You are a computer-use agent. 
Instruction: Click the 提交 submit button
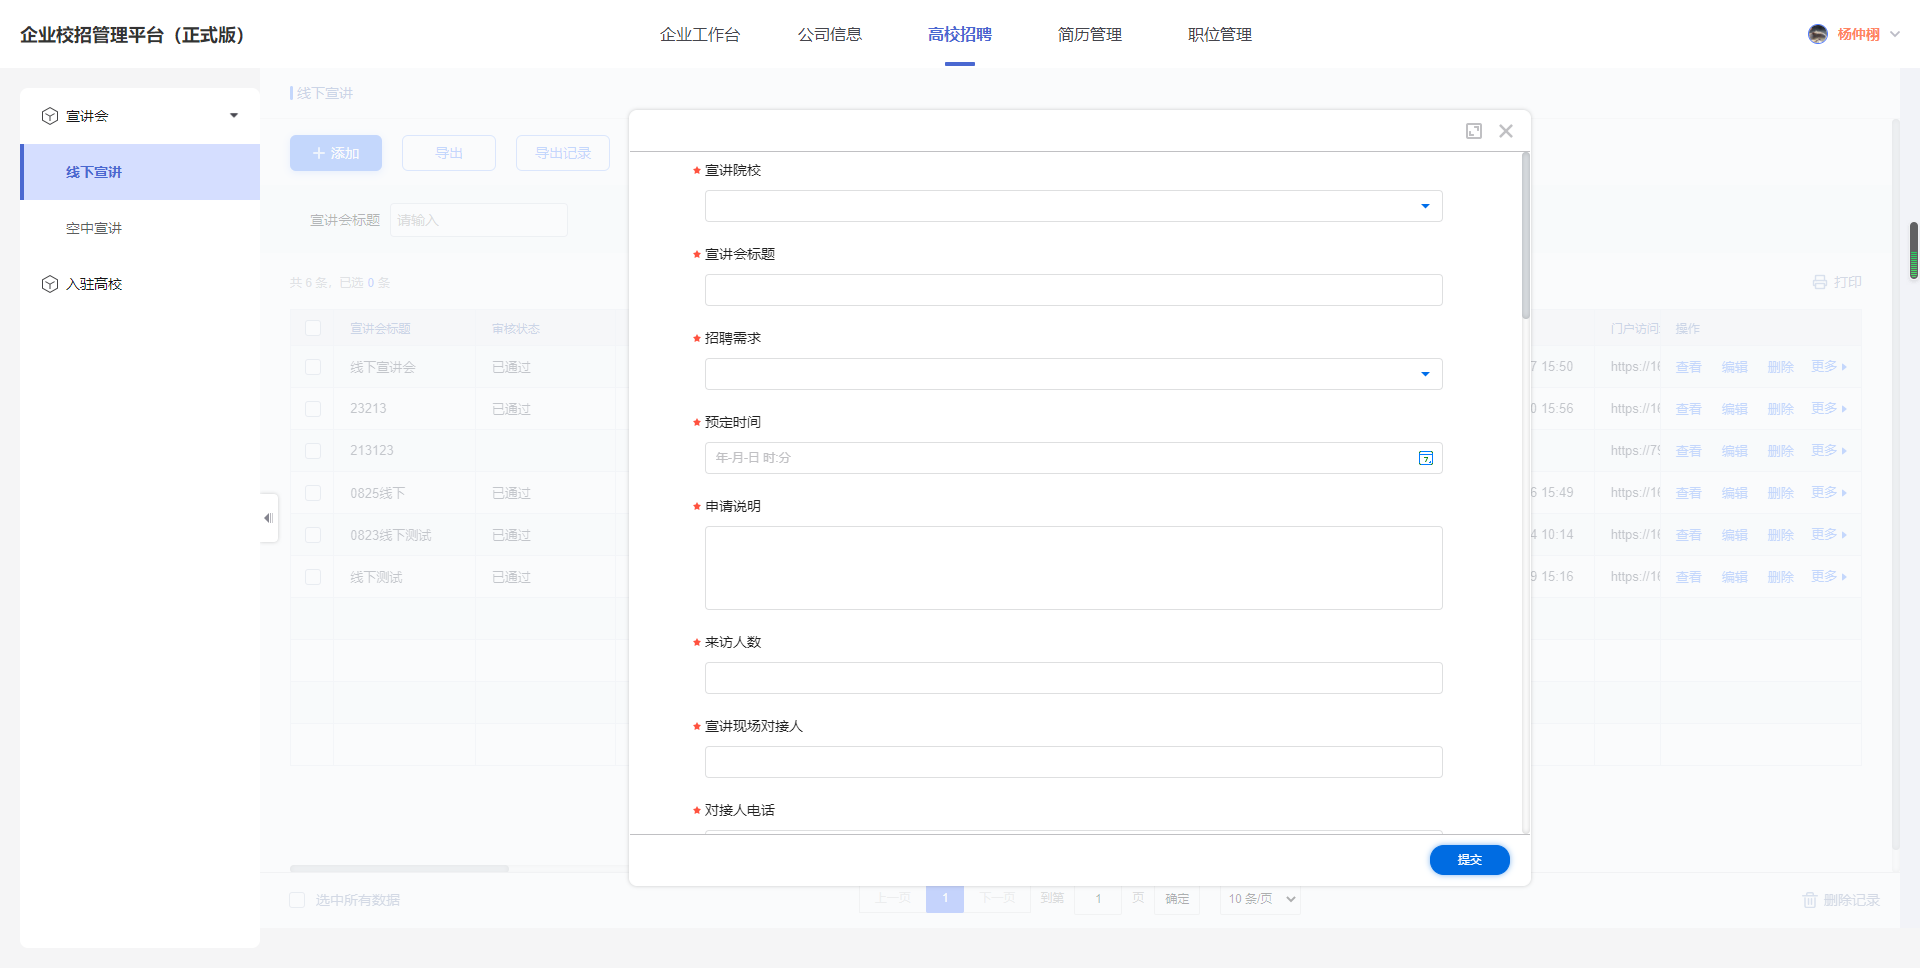click(x=1468, y=860)
